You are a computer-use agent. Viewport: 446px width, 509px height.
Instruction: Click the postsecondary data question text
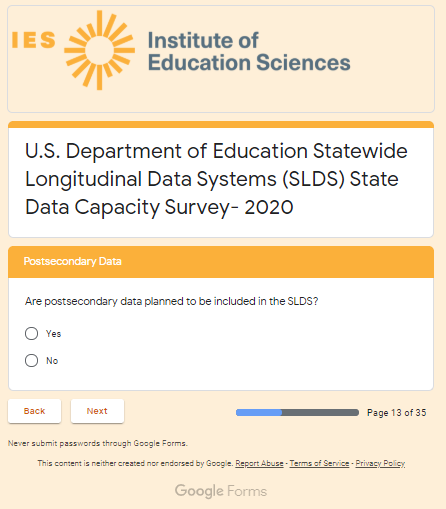(171, 301)
